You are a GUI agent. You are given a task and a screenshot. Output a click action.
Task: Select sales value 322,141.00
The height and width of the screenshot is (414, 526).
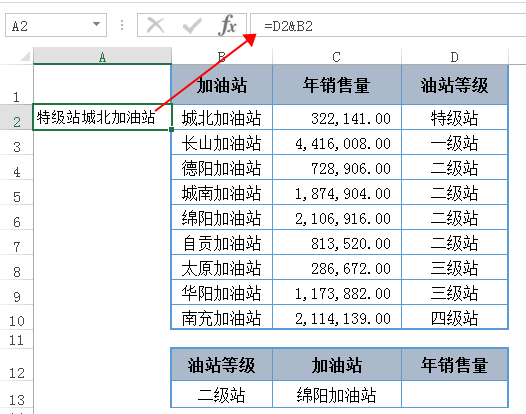coord(337,117)
